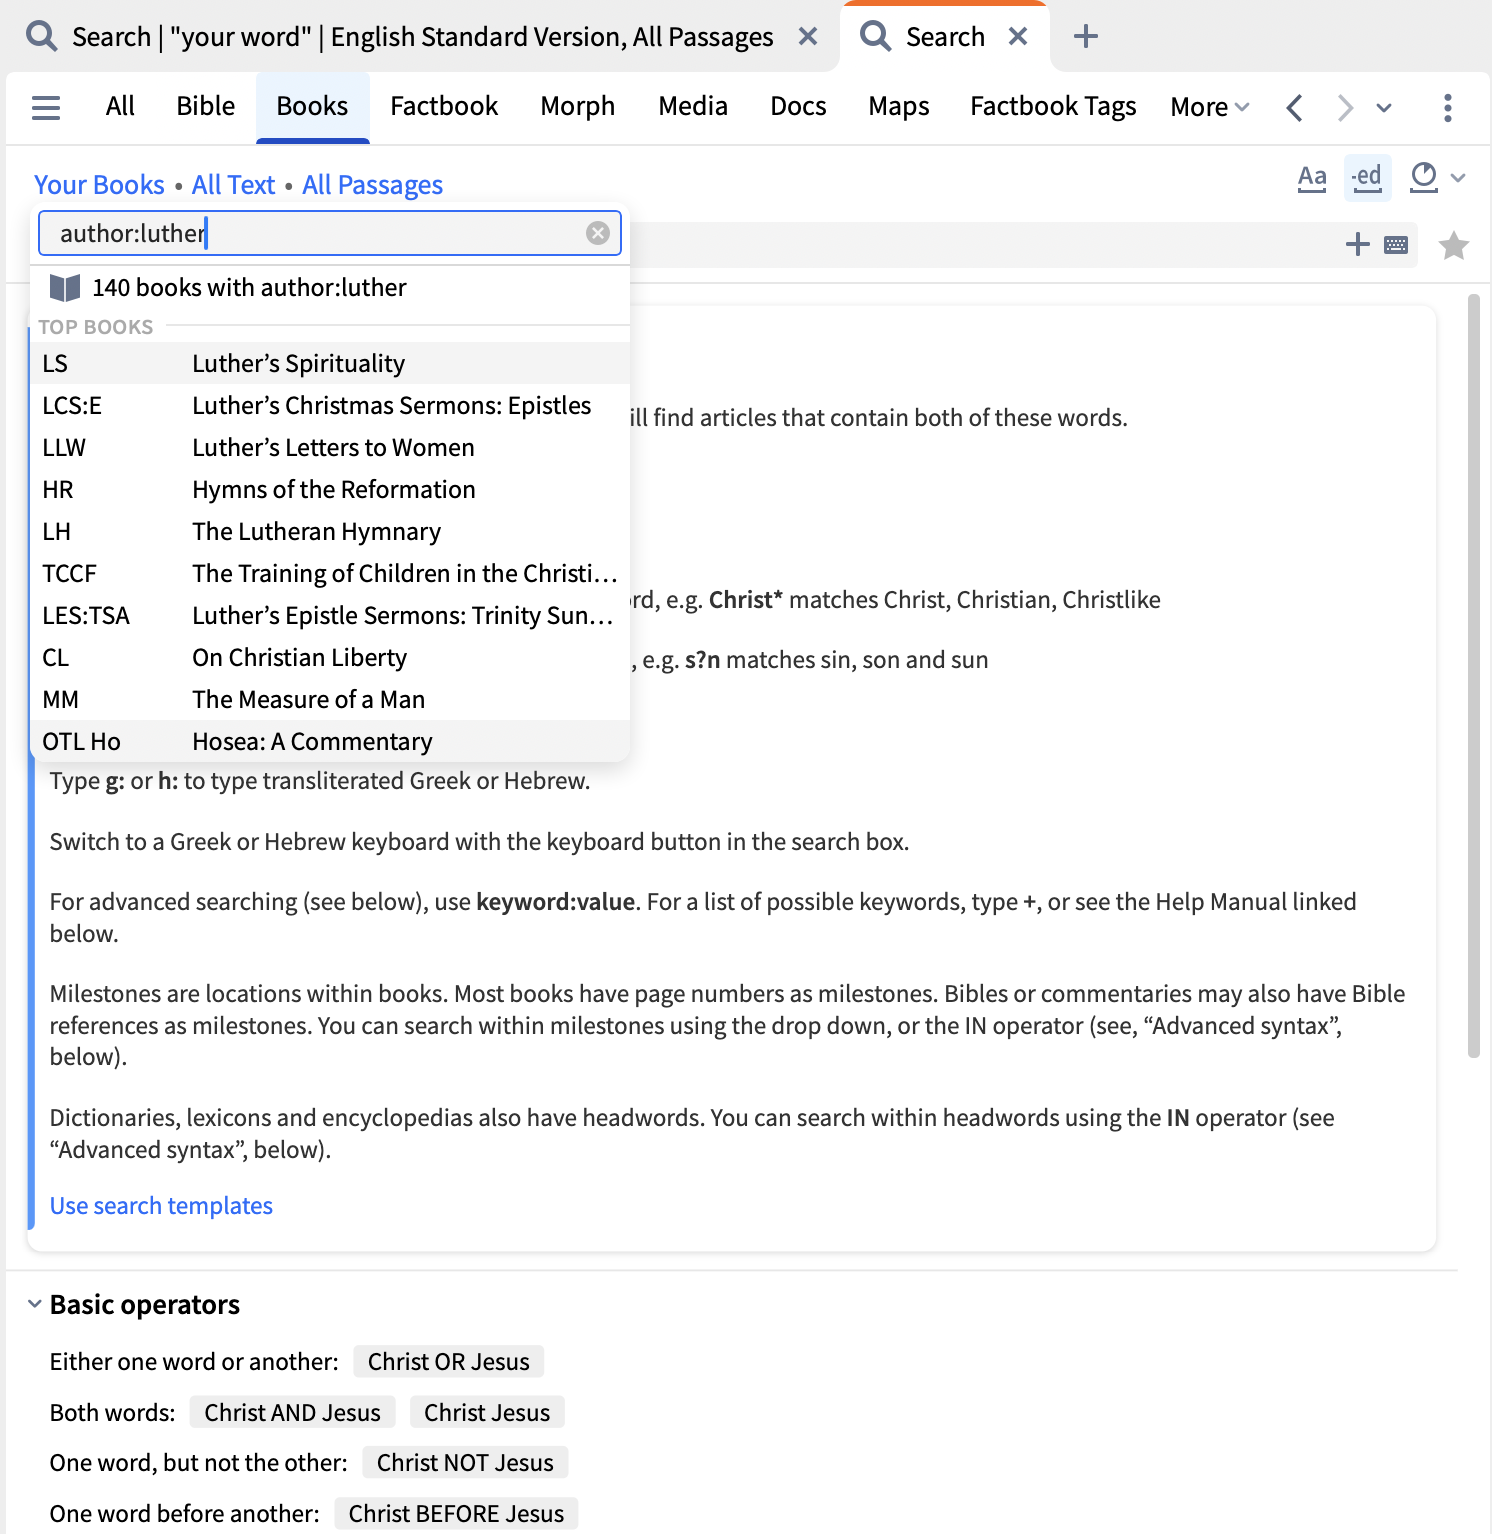Insert the Christ NOT Jesus example
The height and width of the screenshot is (1534, 1492).
[x=465, y=1463]
